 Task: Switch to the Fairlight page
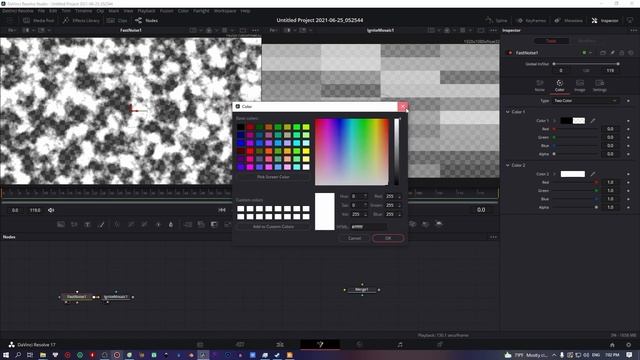(x=400, y=344)
